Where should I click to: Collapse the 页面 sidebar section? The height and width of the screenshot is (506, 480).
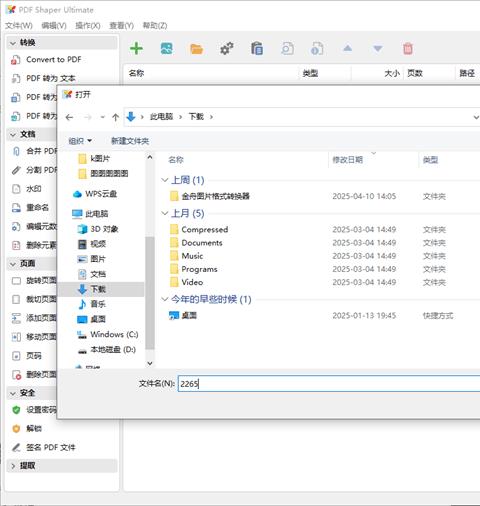pos(13,264)
